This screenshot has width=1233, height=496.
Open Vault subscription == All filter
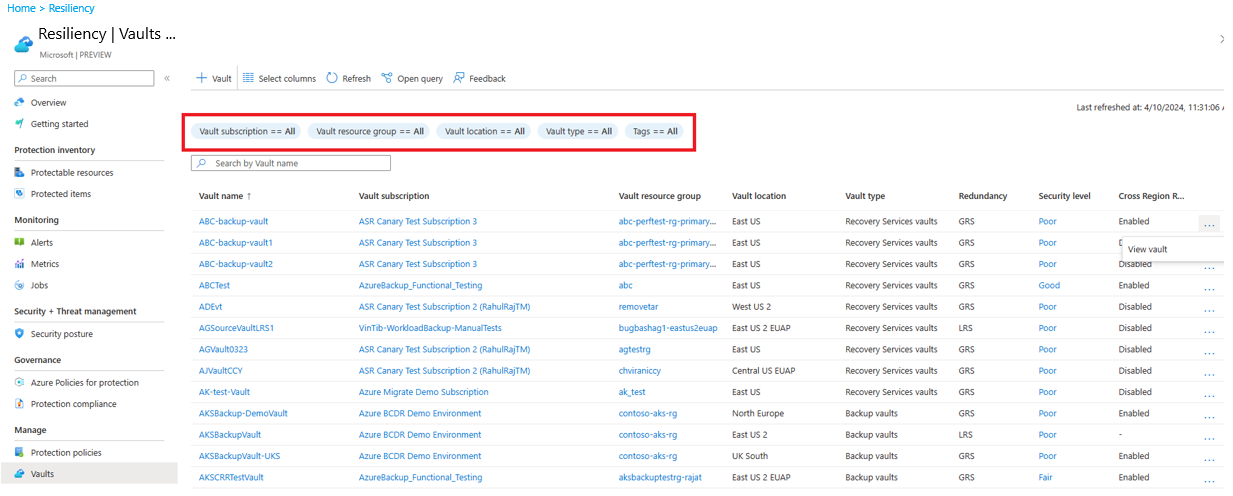(x=247, y=131)
